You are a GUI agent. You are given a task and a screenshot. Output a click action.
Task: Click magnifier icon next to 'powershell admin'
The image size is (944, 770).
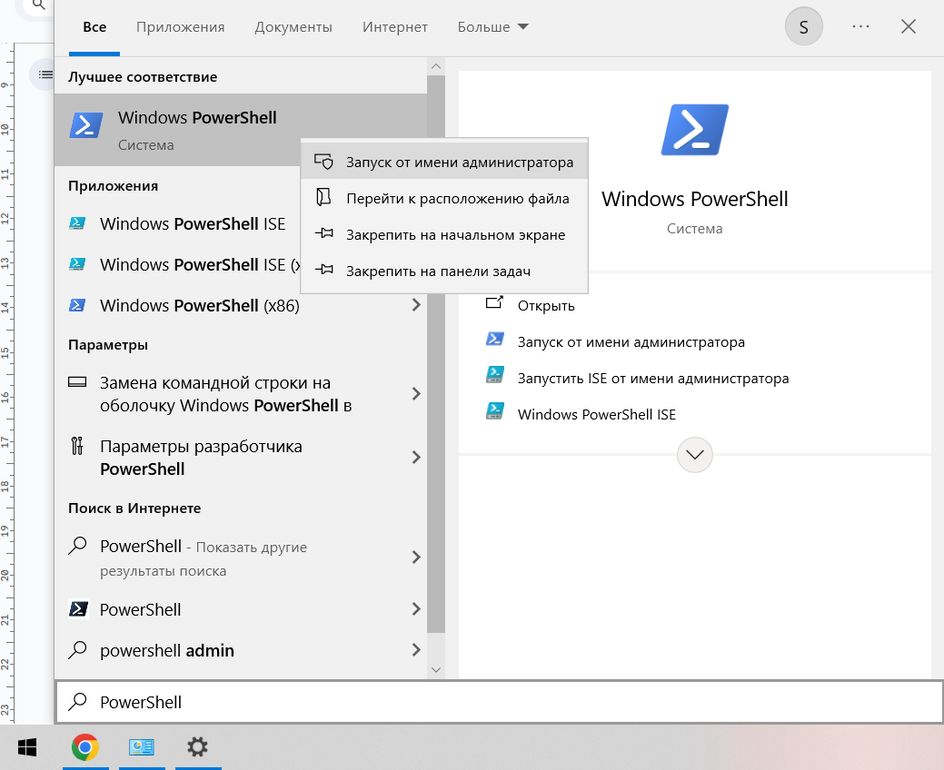point(78,650)
